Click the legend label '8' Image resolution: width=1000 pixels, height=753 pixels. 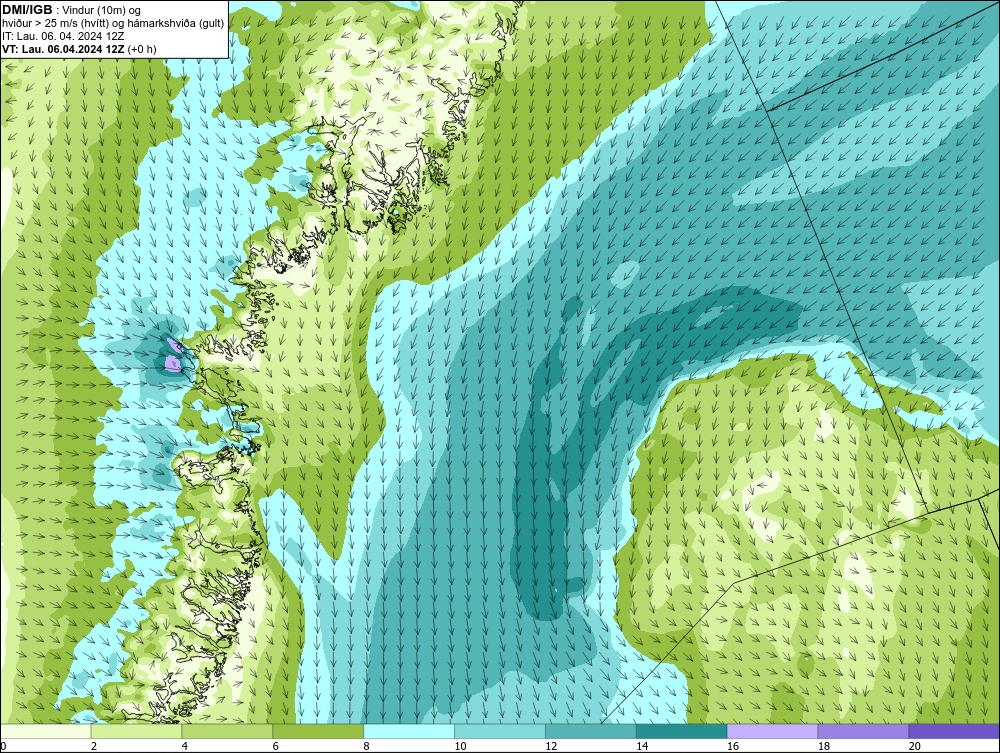click(367, 746)
